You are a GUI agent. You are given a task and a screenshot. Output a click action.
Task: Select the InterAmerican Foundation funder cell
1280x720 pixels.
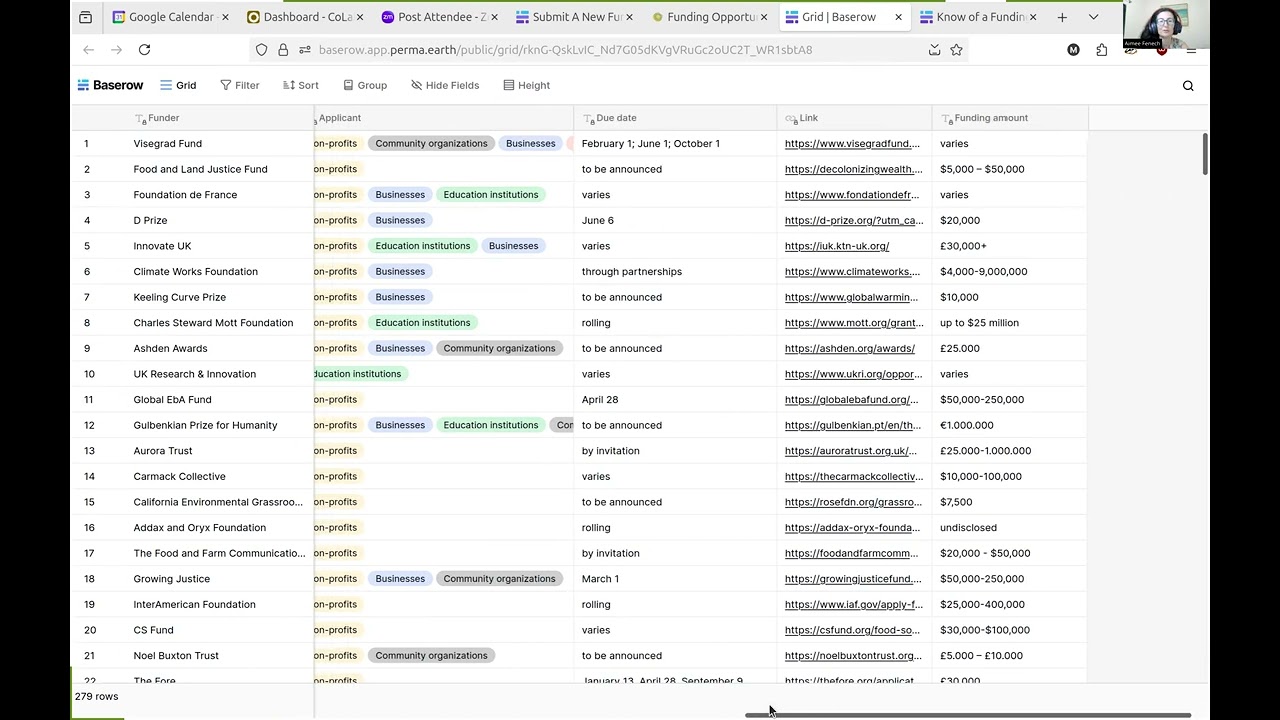tap(193, 604)
